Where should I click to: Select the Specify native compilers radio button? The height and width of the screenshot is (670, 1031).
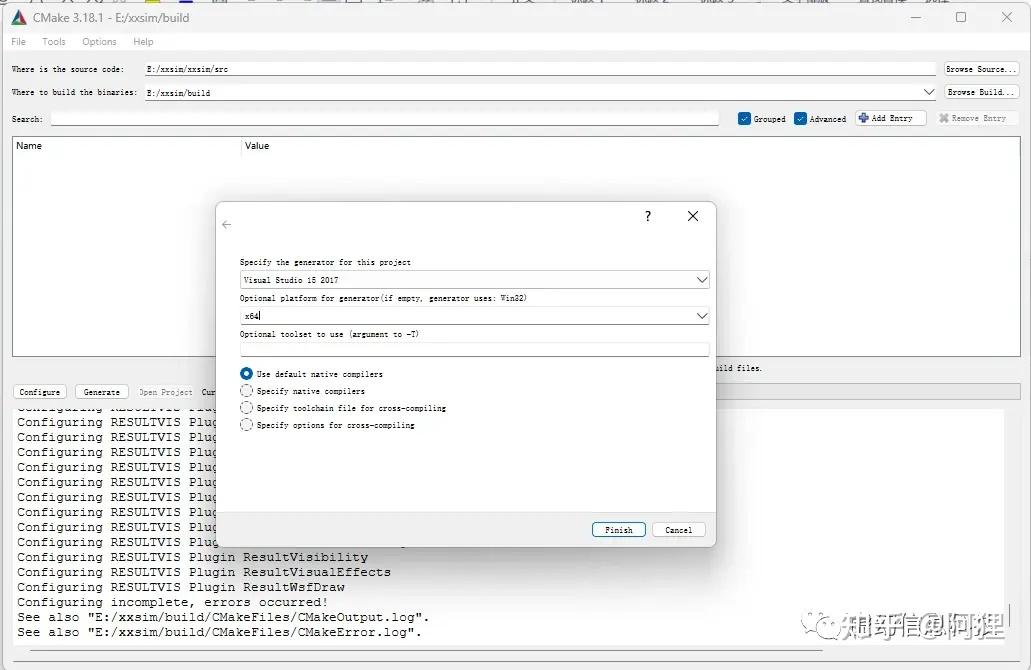(x=246, y=390)
